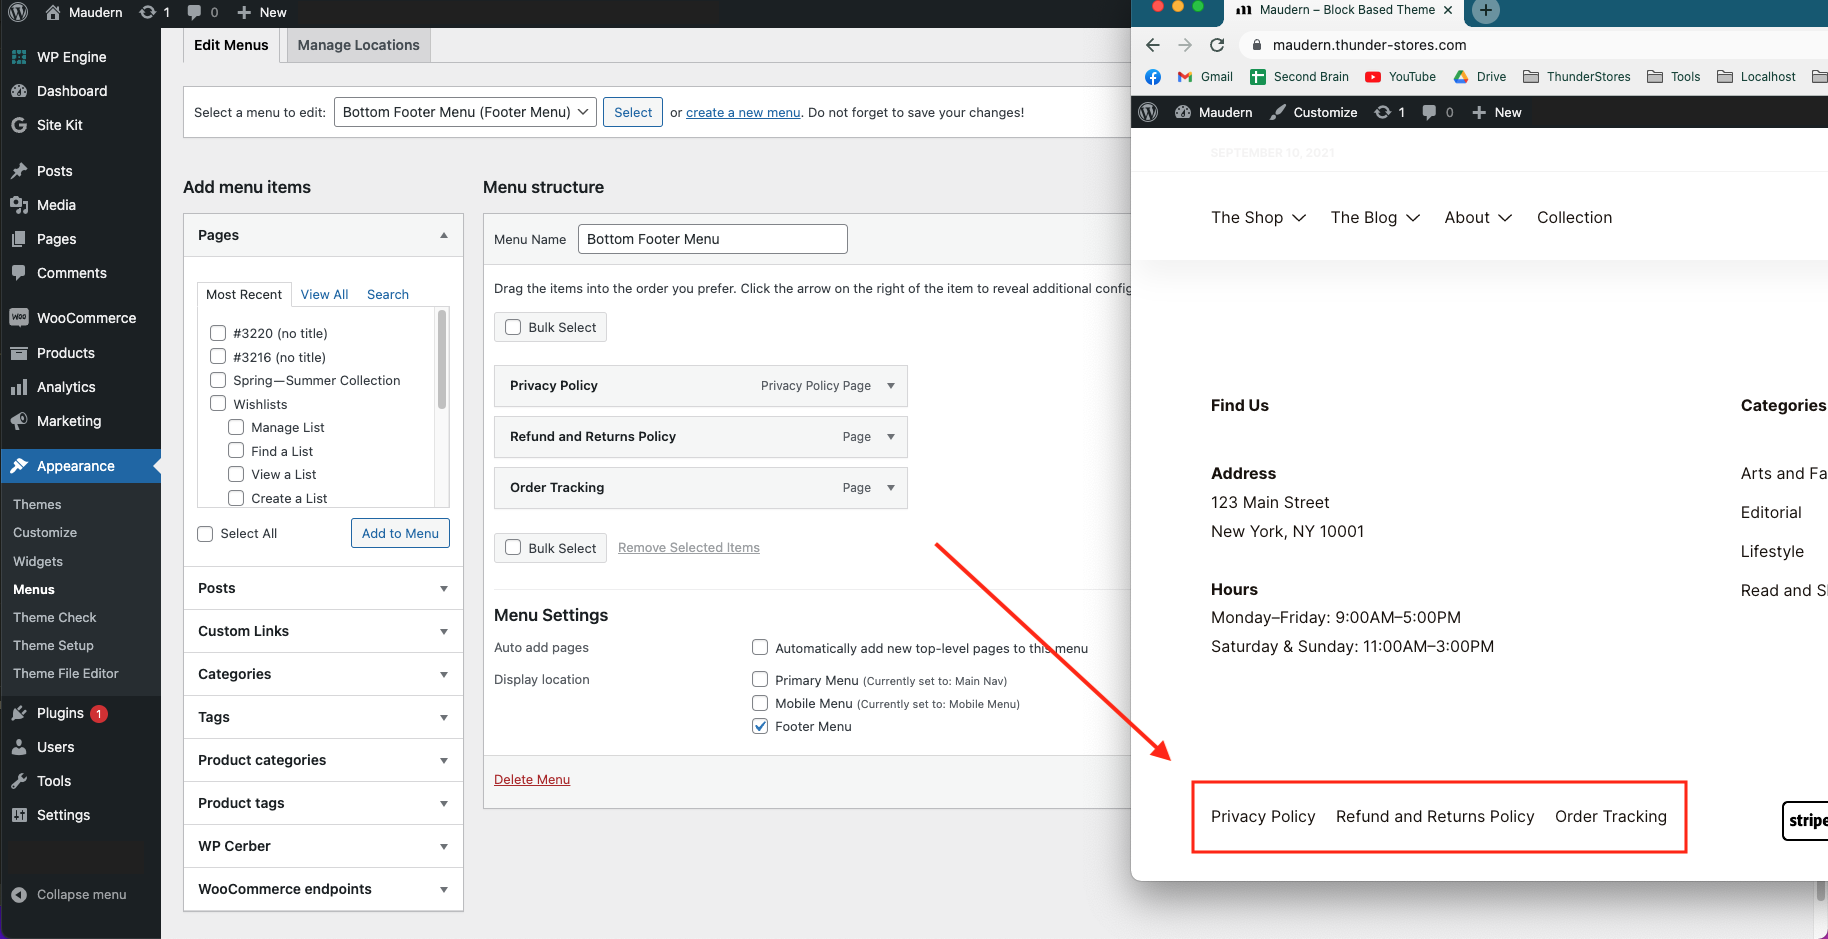Open the View All pages tab
Viewport: 1828px width, 939px height.
tap(324, 294)
